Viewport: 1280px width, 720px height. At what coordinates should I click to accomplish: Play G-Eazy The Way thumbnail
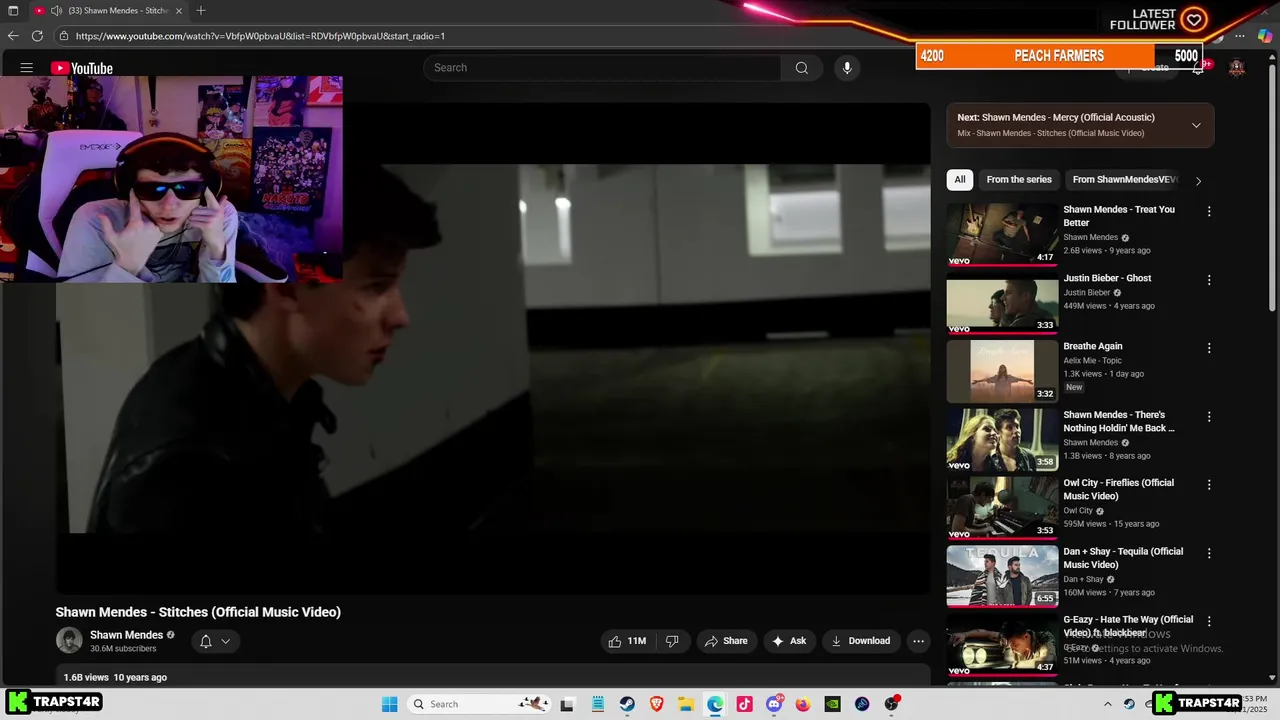pos(1002,643)
